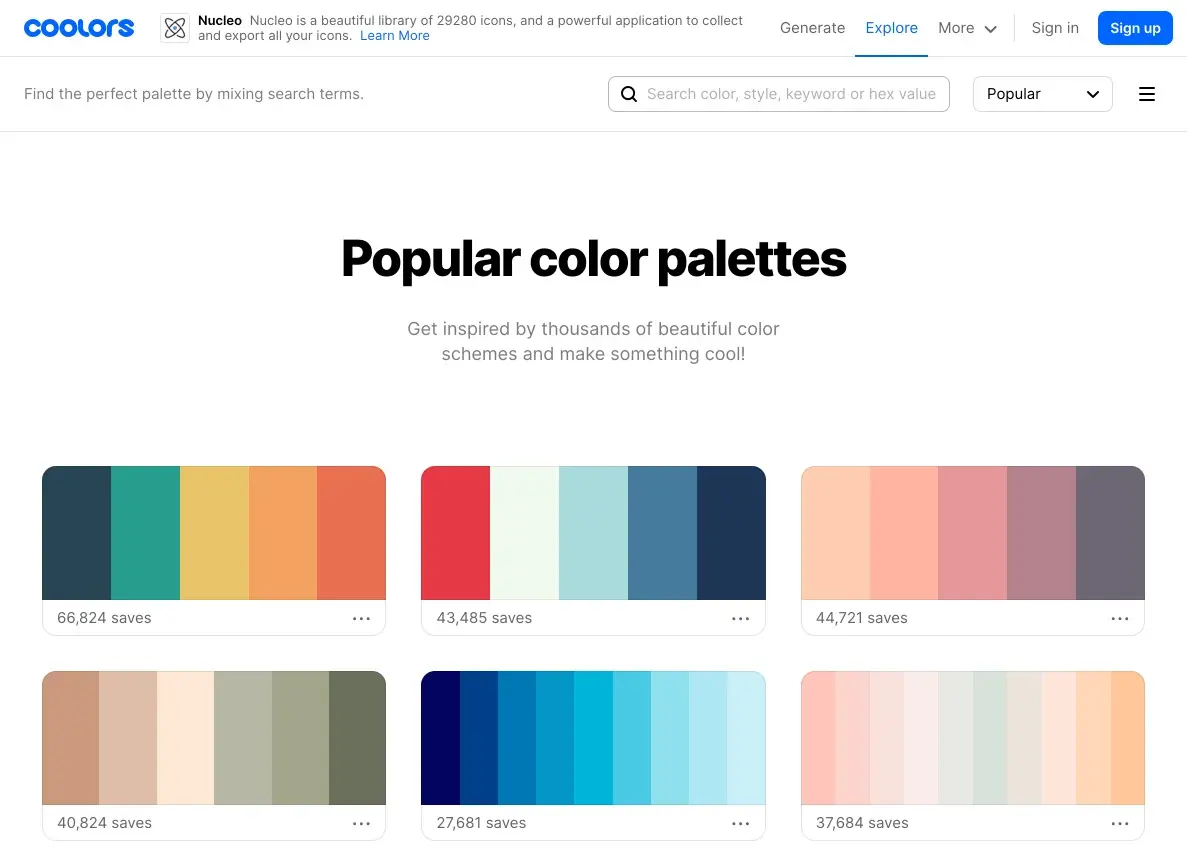
Task: Click the search magnifier icon
Action: [629, 94]
